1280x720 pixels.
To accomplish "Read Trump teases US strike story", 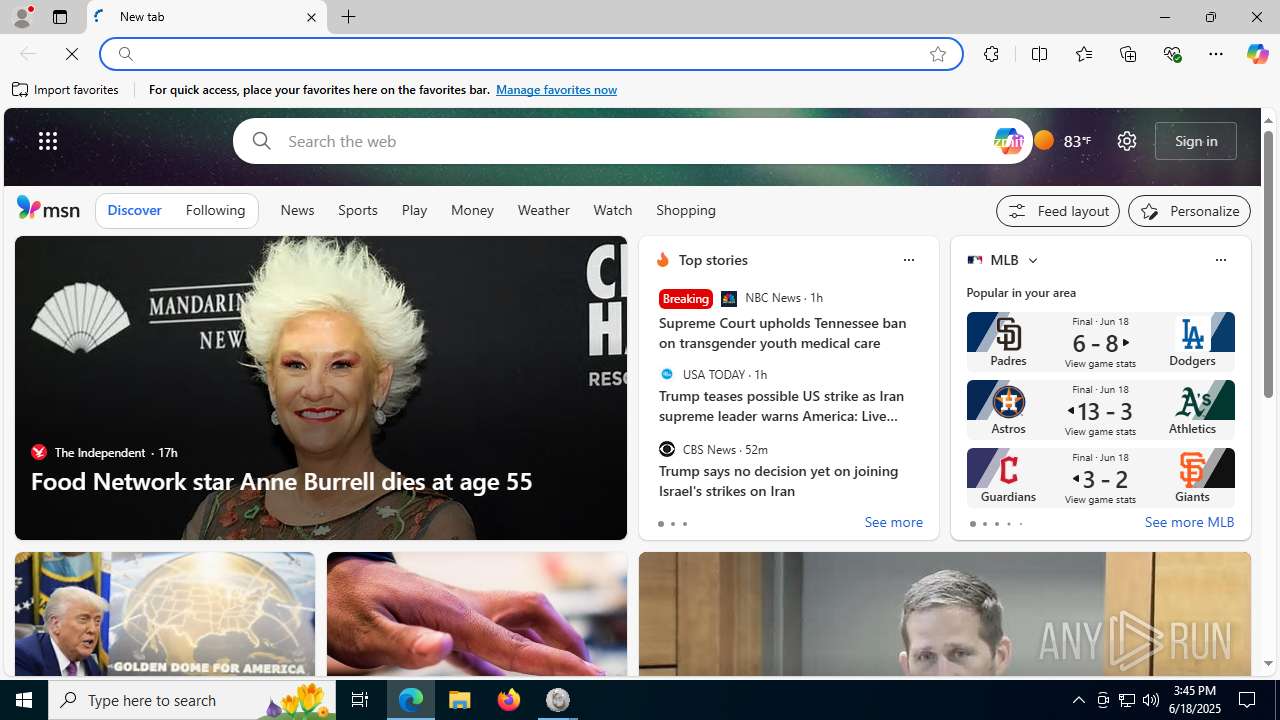I will coord(781,406).
